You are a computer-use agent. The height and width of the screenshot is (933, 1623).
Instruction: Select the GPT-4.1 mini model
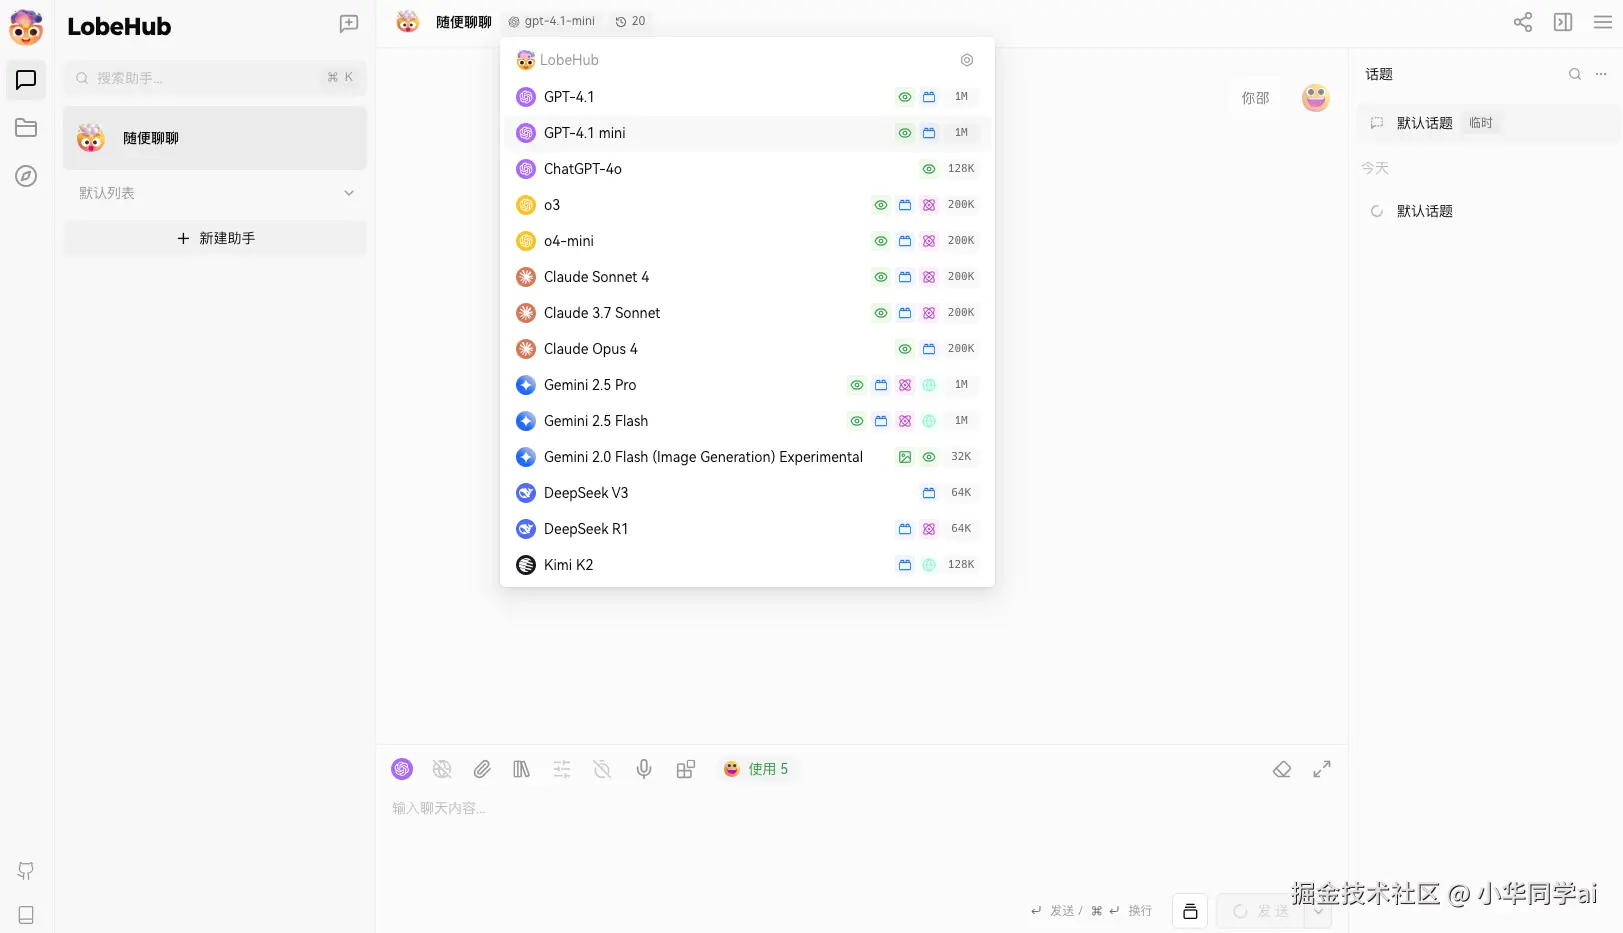[747, 133]
